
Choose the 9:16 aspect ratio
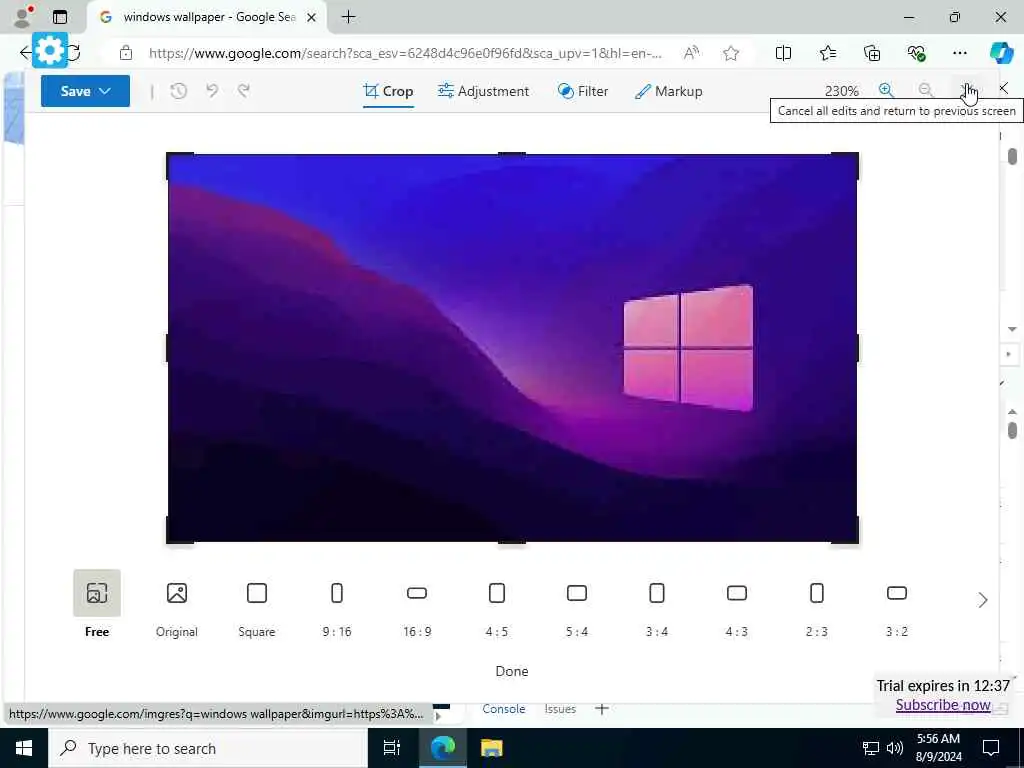pyautogui.click(x=336, y=603)
